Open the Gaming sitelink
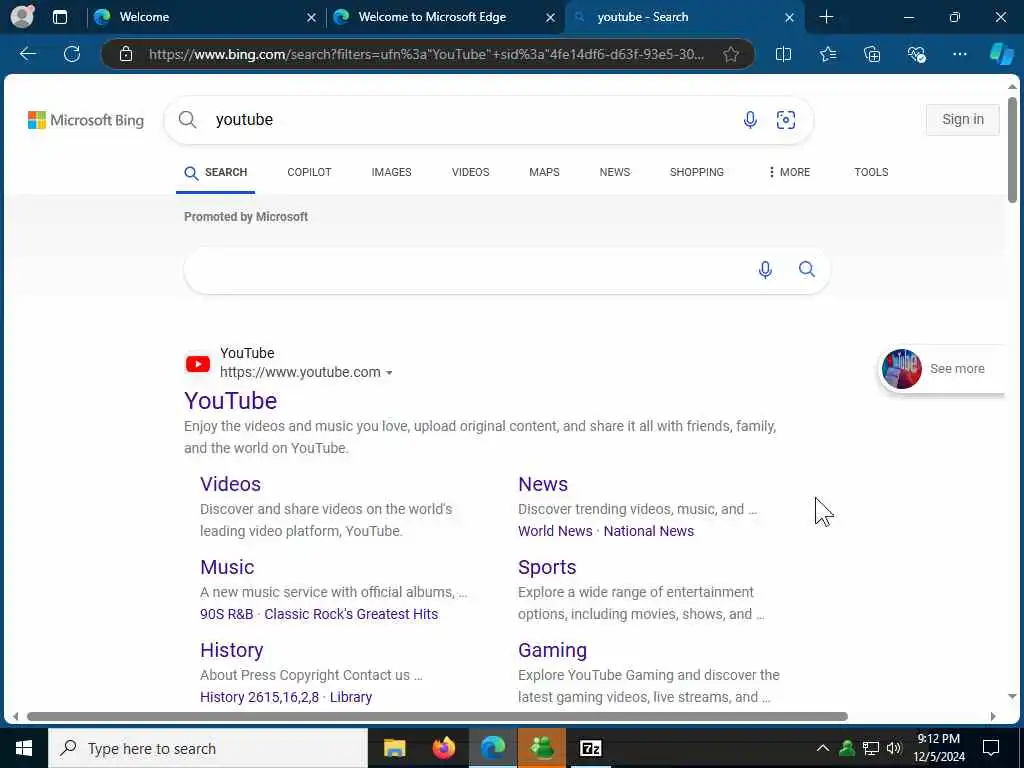The width and height of the screenshot is (1024, 768). click(552, 650)
